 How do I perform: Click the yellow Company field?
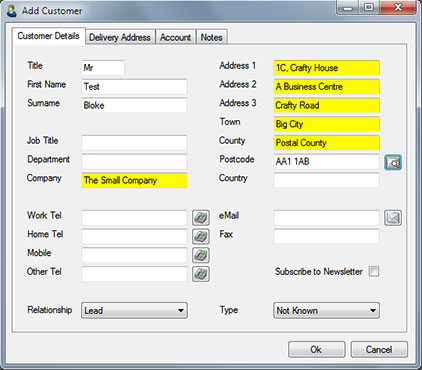click(134, 180)
